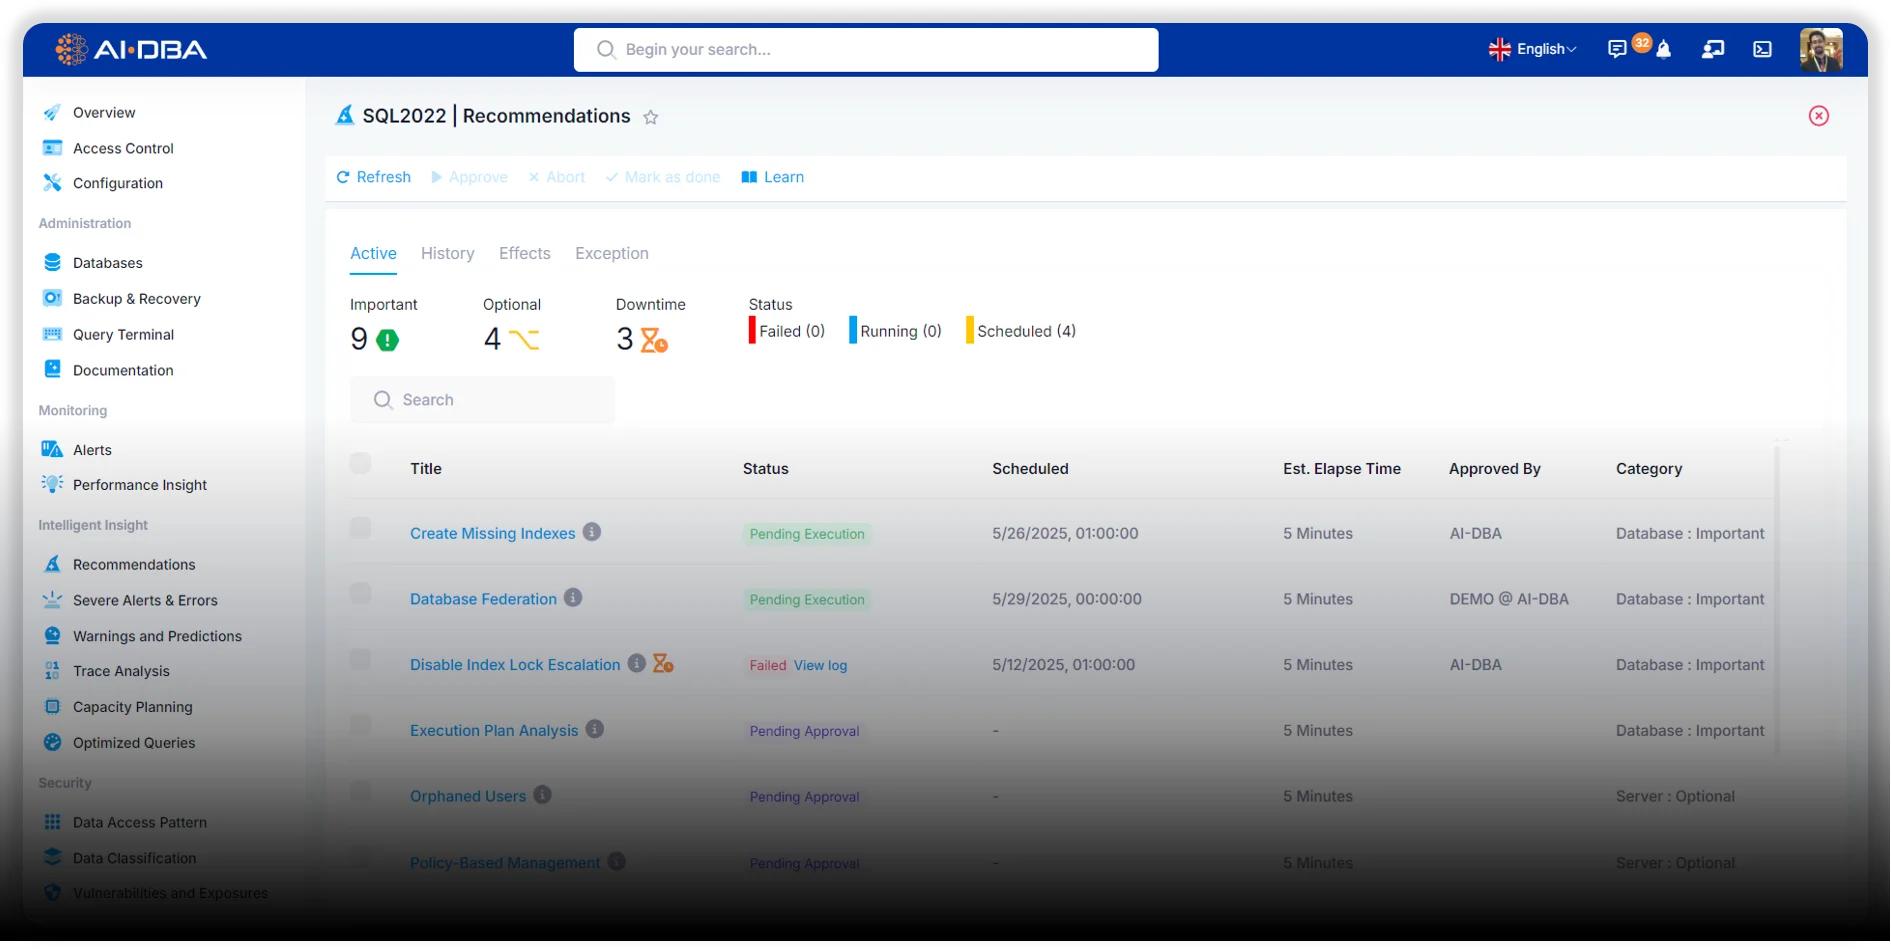This screenshot has height=949, width=1891.
Task: Check the Database Federation row checkbox
Action: pos(360,594)
